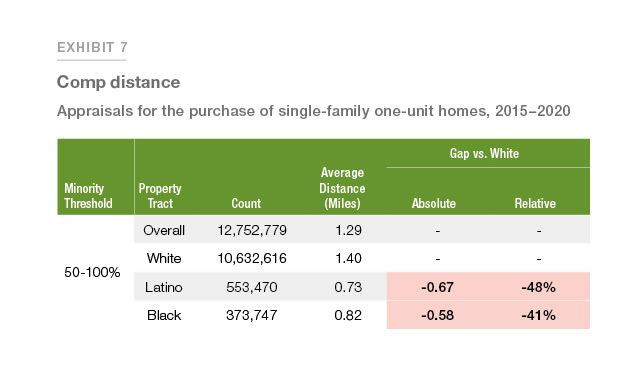Screen dimensions: 643x379
Task: Click the Property Tract column header
Action: click(x=160, y=196)
